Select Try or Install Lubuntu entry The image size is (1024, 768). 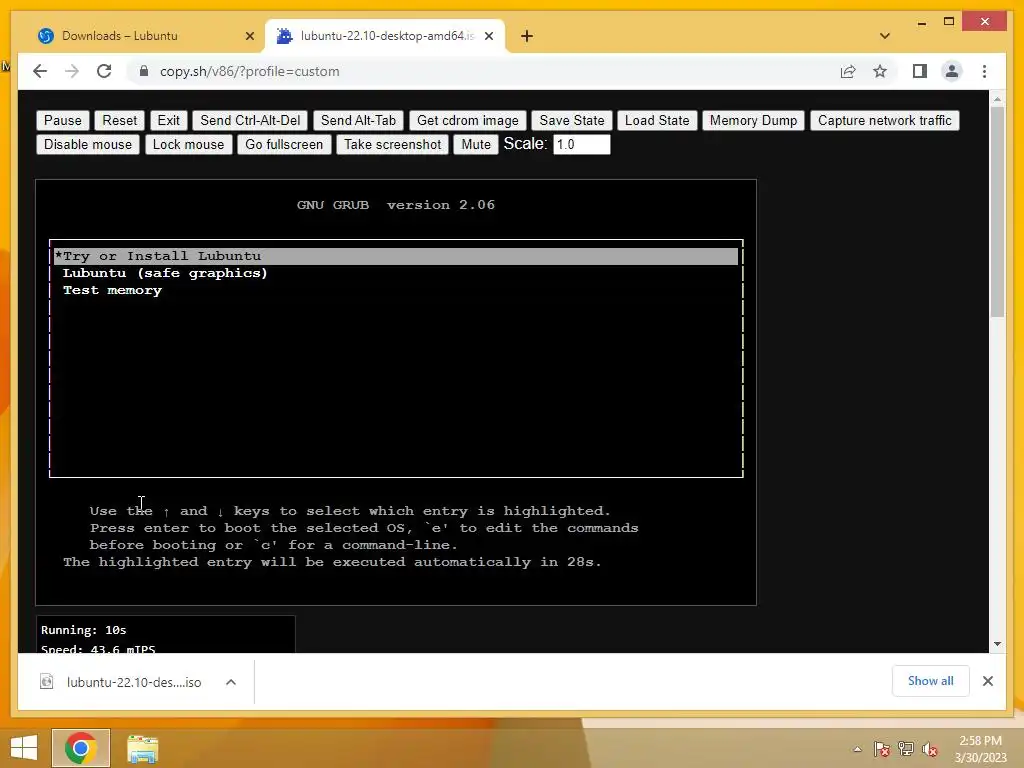coord(396,256)
